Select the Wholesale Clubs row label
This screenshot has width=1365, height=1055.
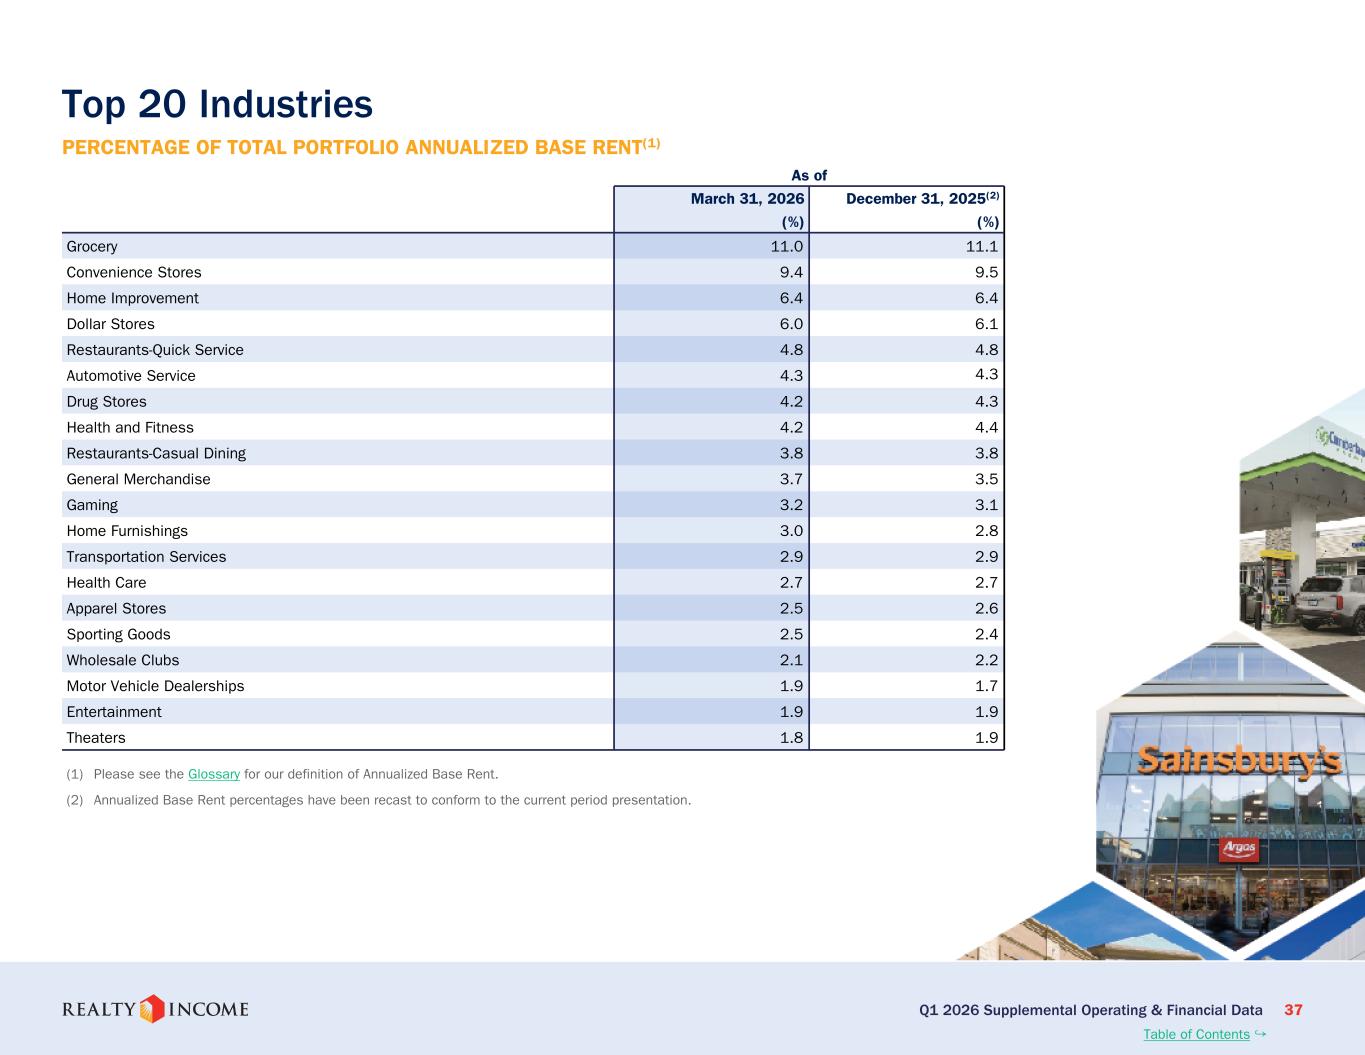pyautogui.click(x=123, y=660)
